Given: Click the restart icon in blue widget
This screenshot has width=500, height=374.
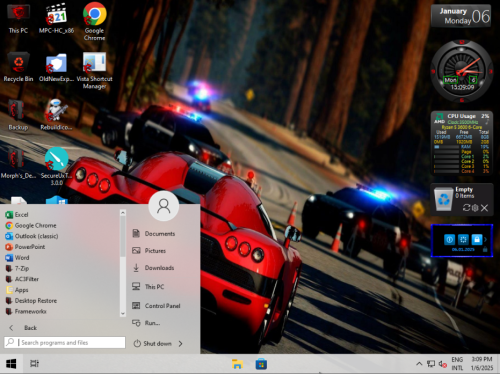Looking at the screenshot, I should (x=463, y=239).
